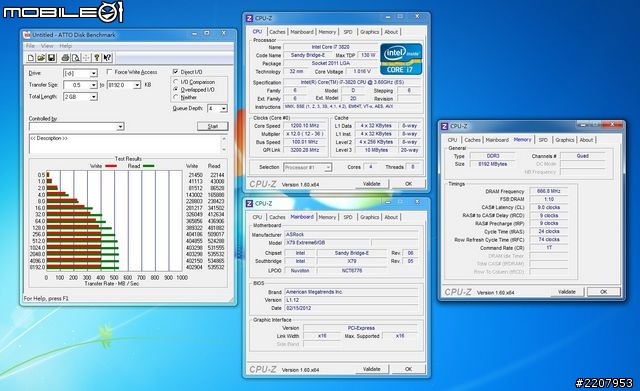Click the Intel Core i7 logo badge
640x391 pixels.
coord(401,59)
